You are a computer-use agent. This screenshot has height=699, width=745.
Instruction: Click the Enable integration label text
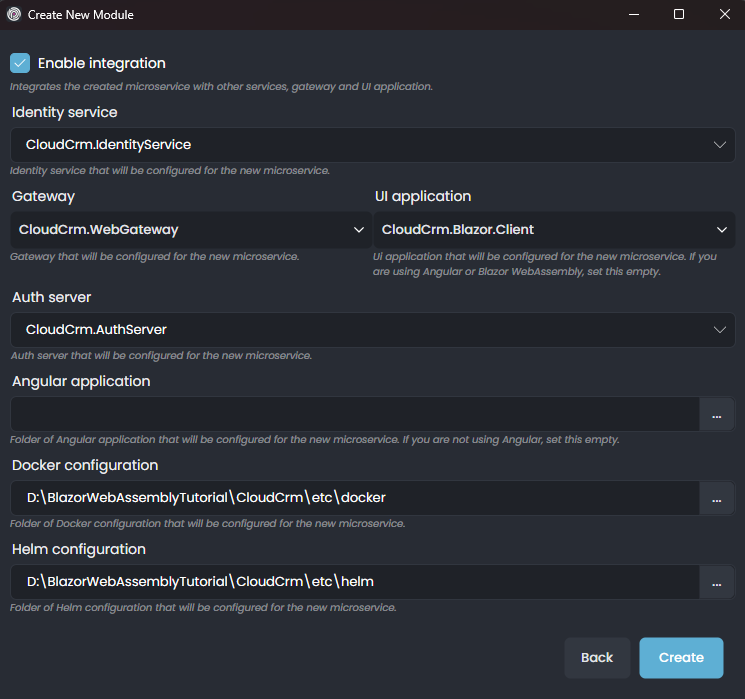click(x=101, y=63)
